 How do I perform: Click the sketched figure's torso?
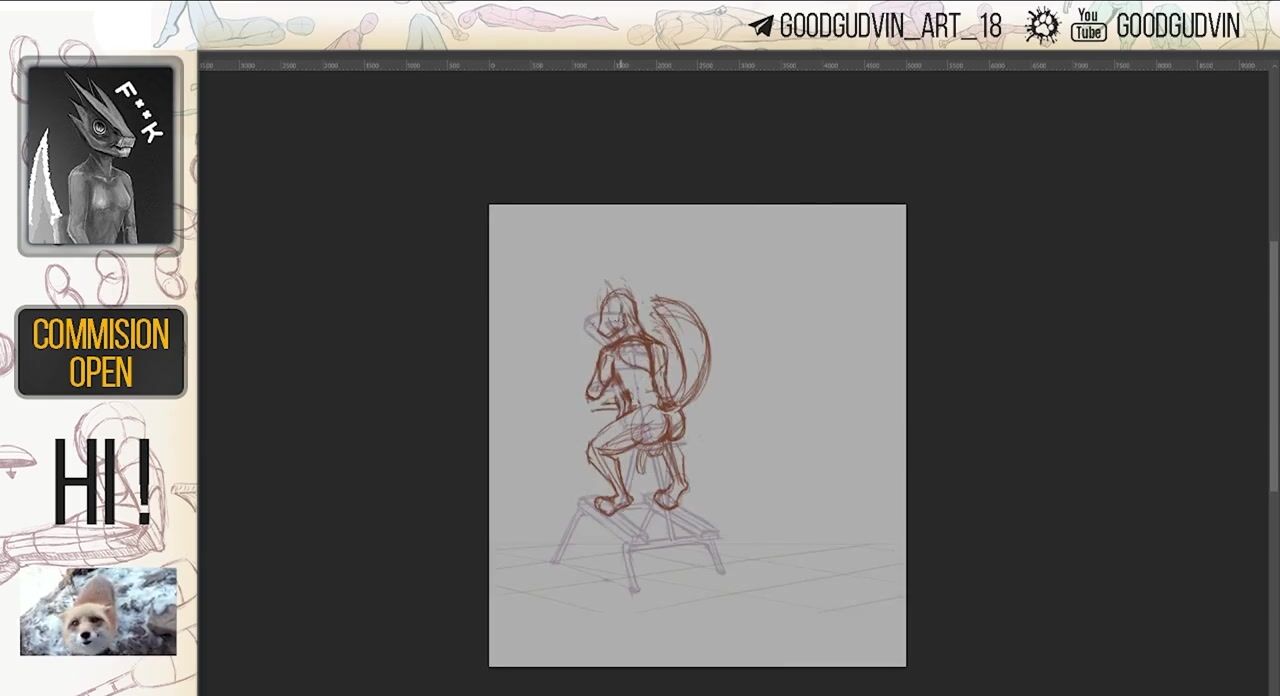[625, 380]
